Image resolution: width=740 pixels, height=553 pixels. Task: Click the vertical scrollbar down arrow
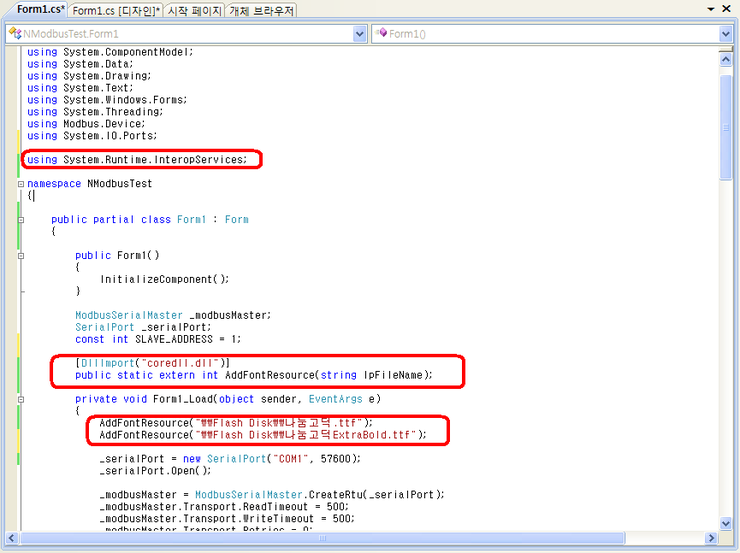[x=726, y=523]
